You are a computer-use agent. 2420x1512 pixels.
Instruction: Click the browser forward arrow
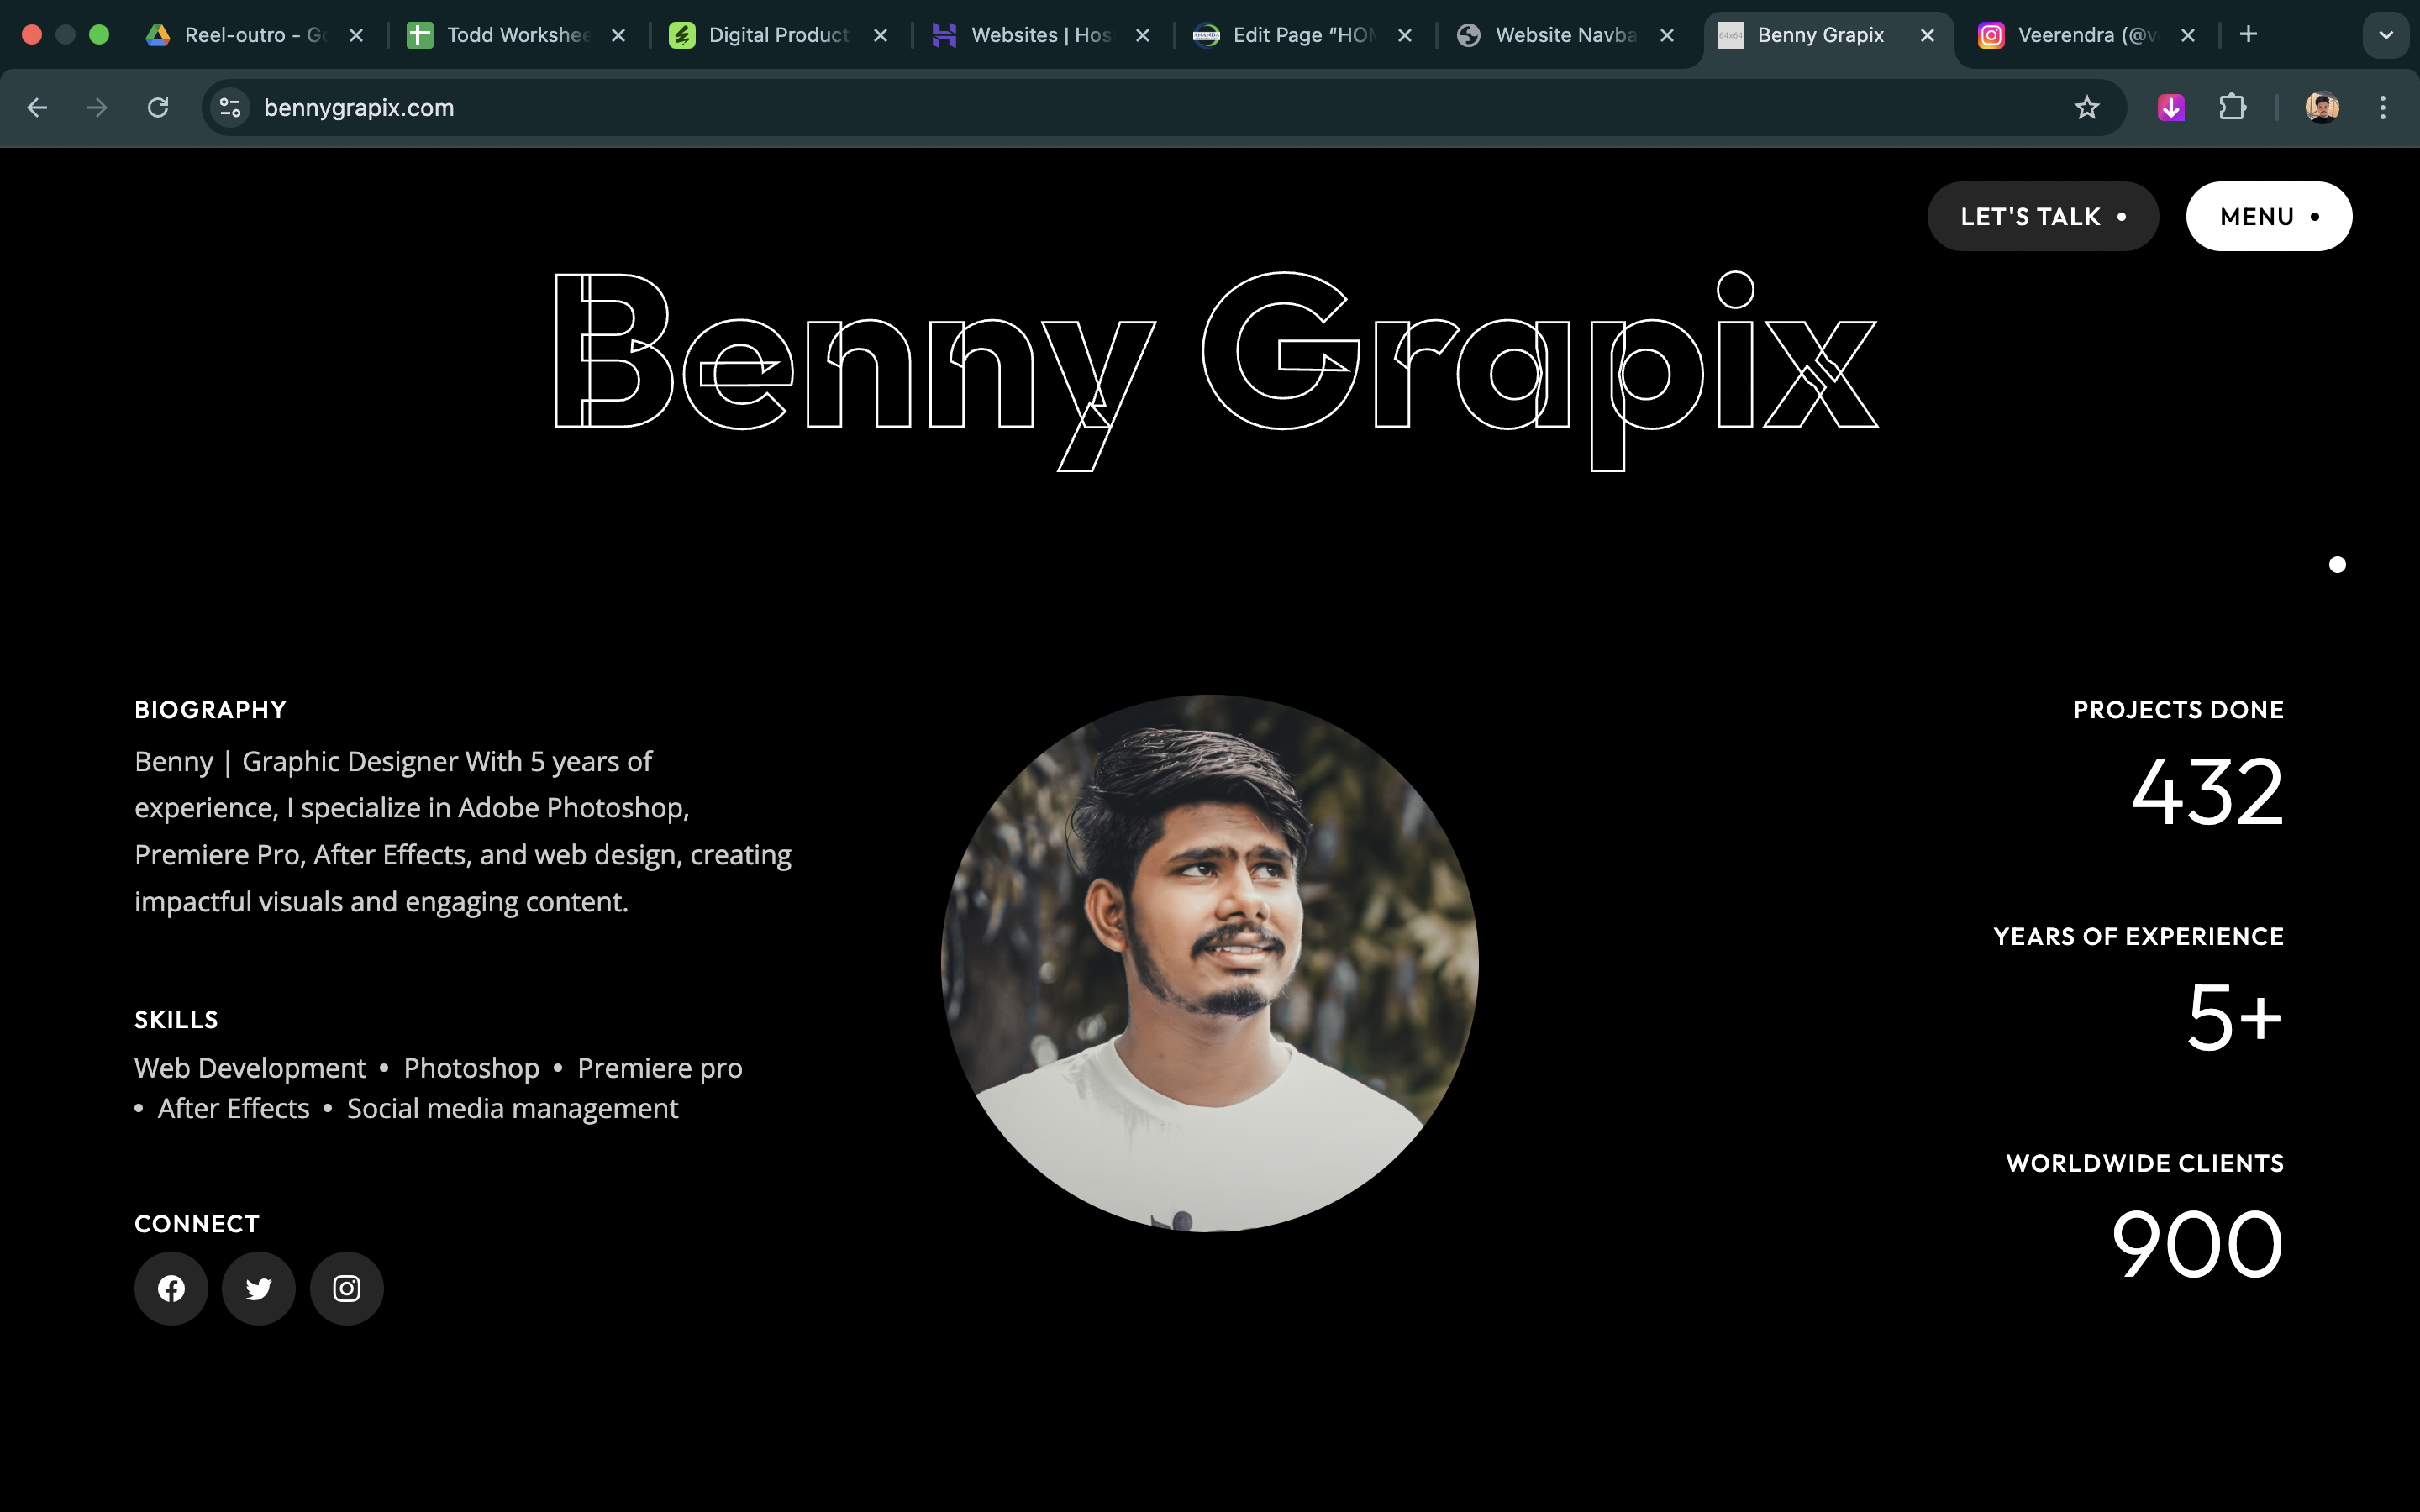(x=97, y=107)
